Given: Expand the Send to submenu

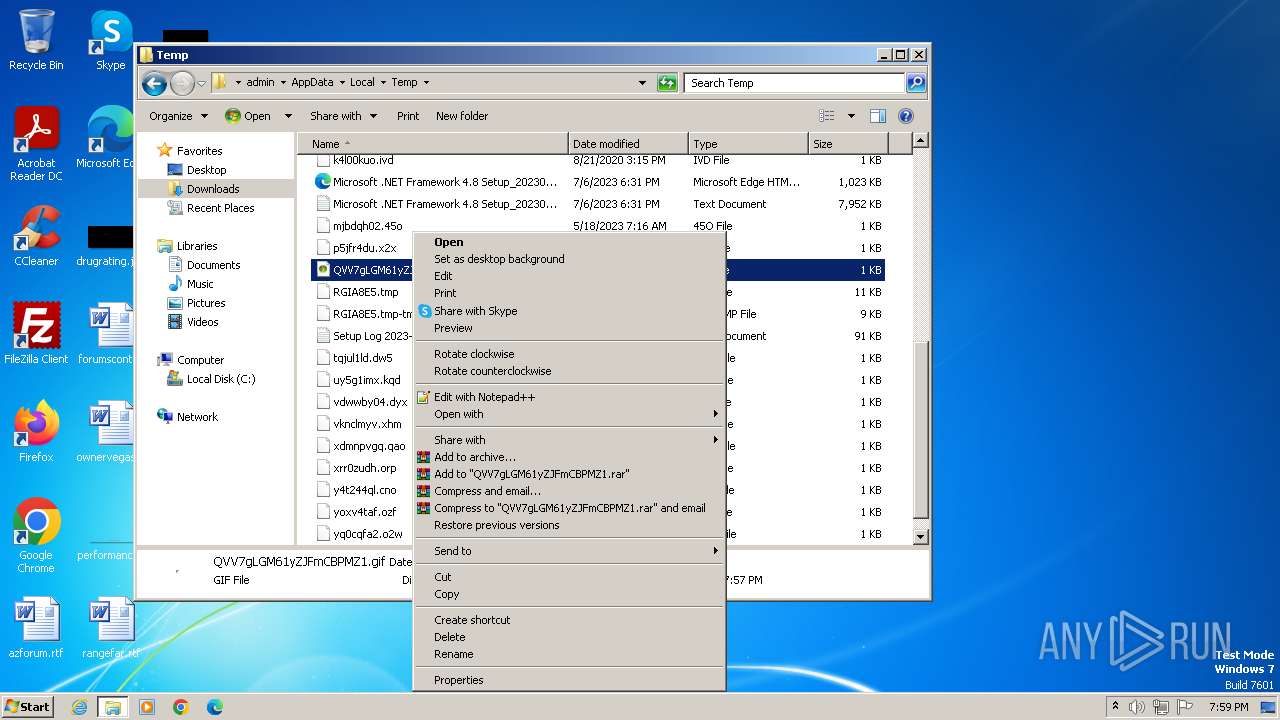Looking at the screenshot, I should pos(568,551).
